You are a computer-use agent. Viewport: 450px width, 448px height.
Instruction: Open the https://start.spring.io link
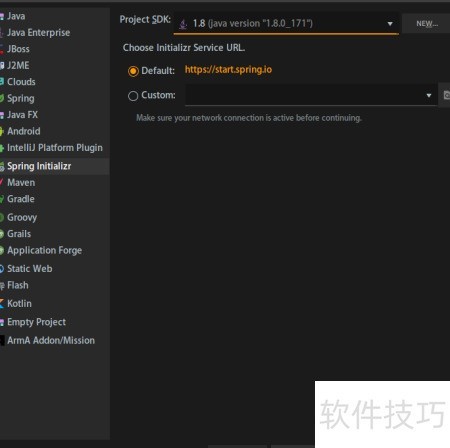click(228, 70)
